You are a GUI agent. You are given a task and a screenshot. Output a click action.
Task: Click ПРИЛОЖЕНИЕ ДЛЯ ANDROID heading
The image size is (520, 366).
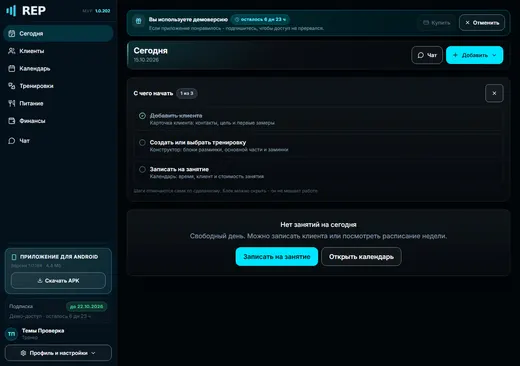coord(59,257)
